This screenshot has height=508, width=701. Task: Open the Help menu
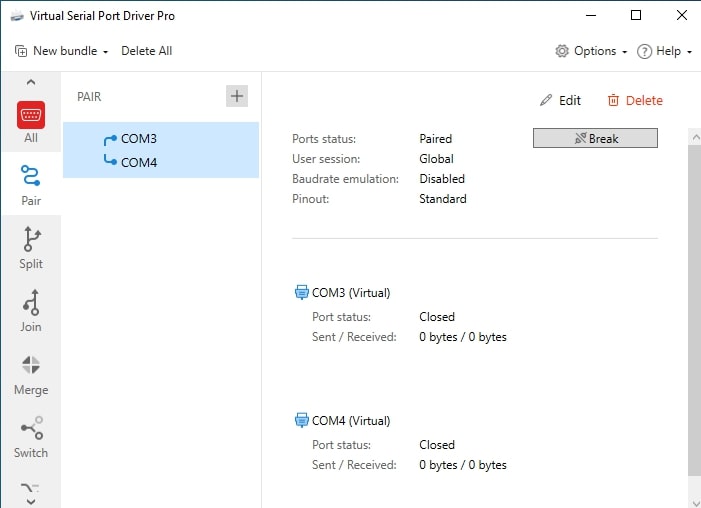click(x=665, y=51)
